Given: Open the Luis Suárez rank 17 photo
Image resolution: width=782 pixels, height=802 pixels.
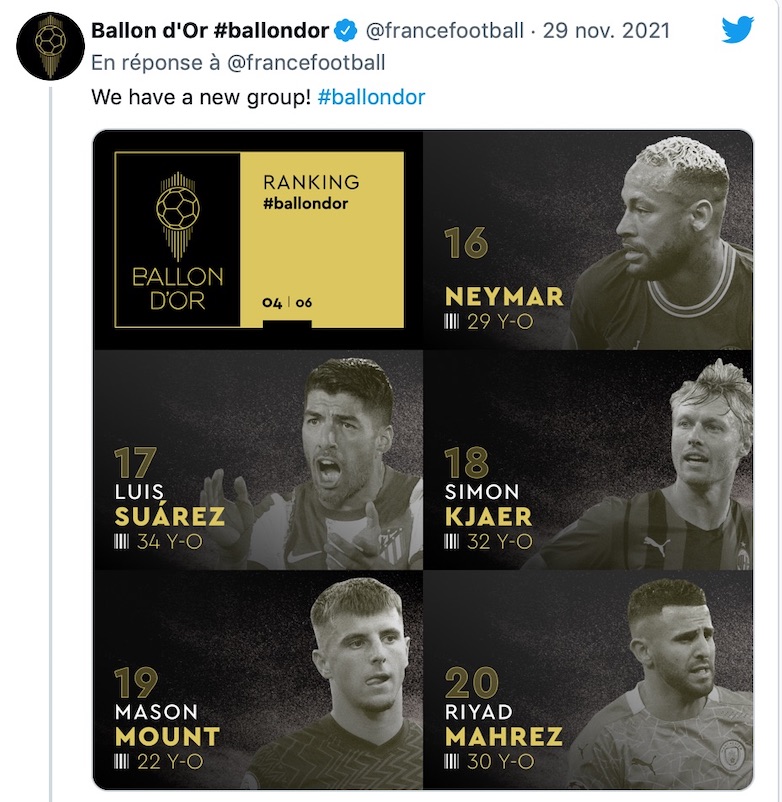Looking at the screenshot, I should 258,460.
